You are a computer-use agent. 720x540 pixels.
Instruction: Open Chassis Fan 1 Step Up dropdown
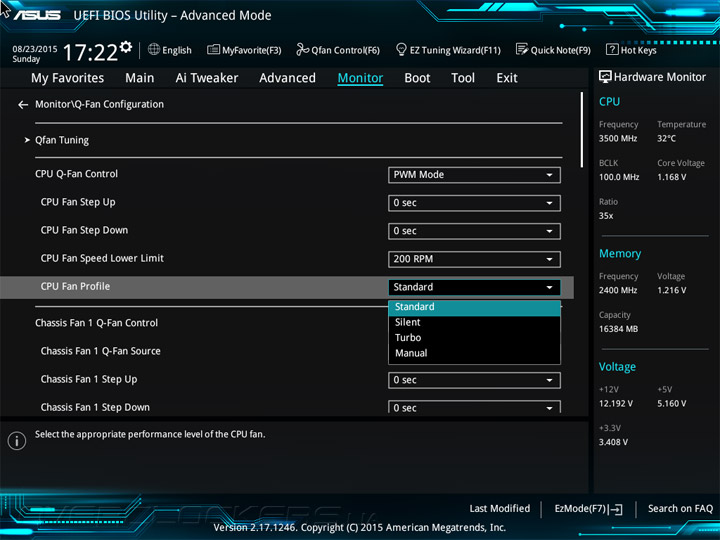tap(474, 380)
